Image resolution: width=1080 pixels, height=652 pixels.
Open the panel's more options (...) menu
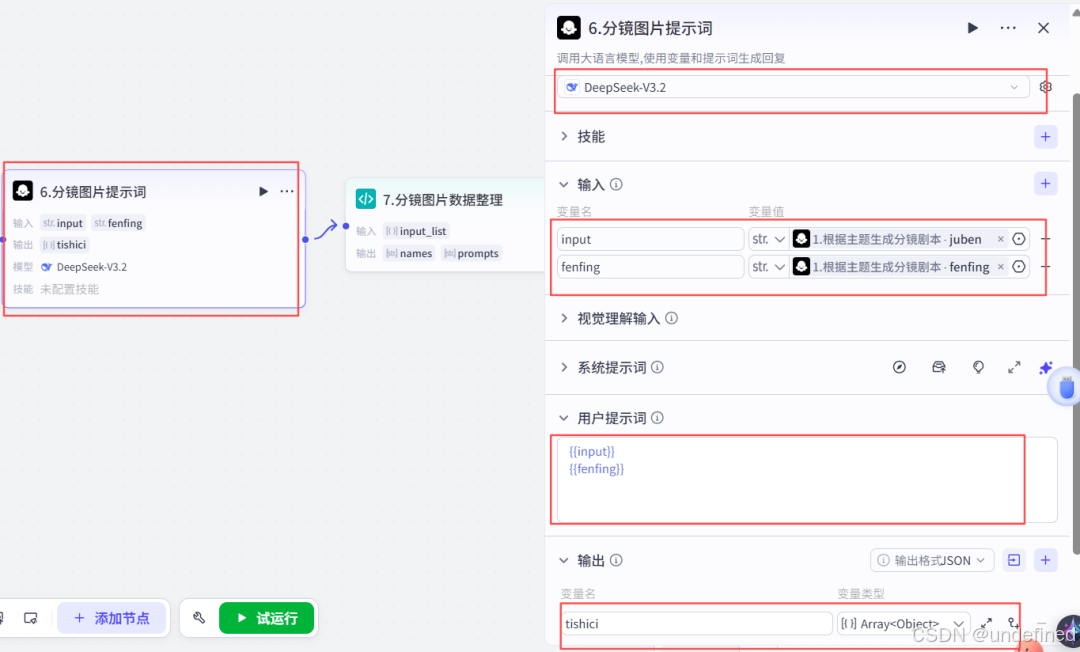tap(1008, 28)
